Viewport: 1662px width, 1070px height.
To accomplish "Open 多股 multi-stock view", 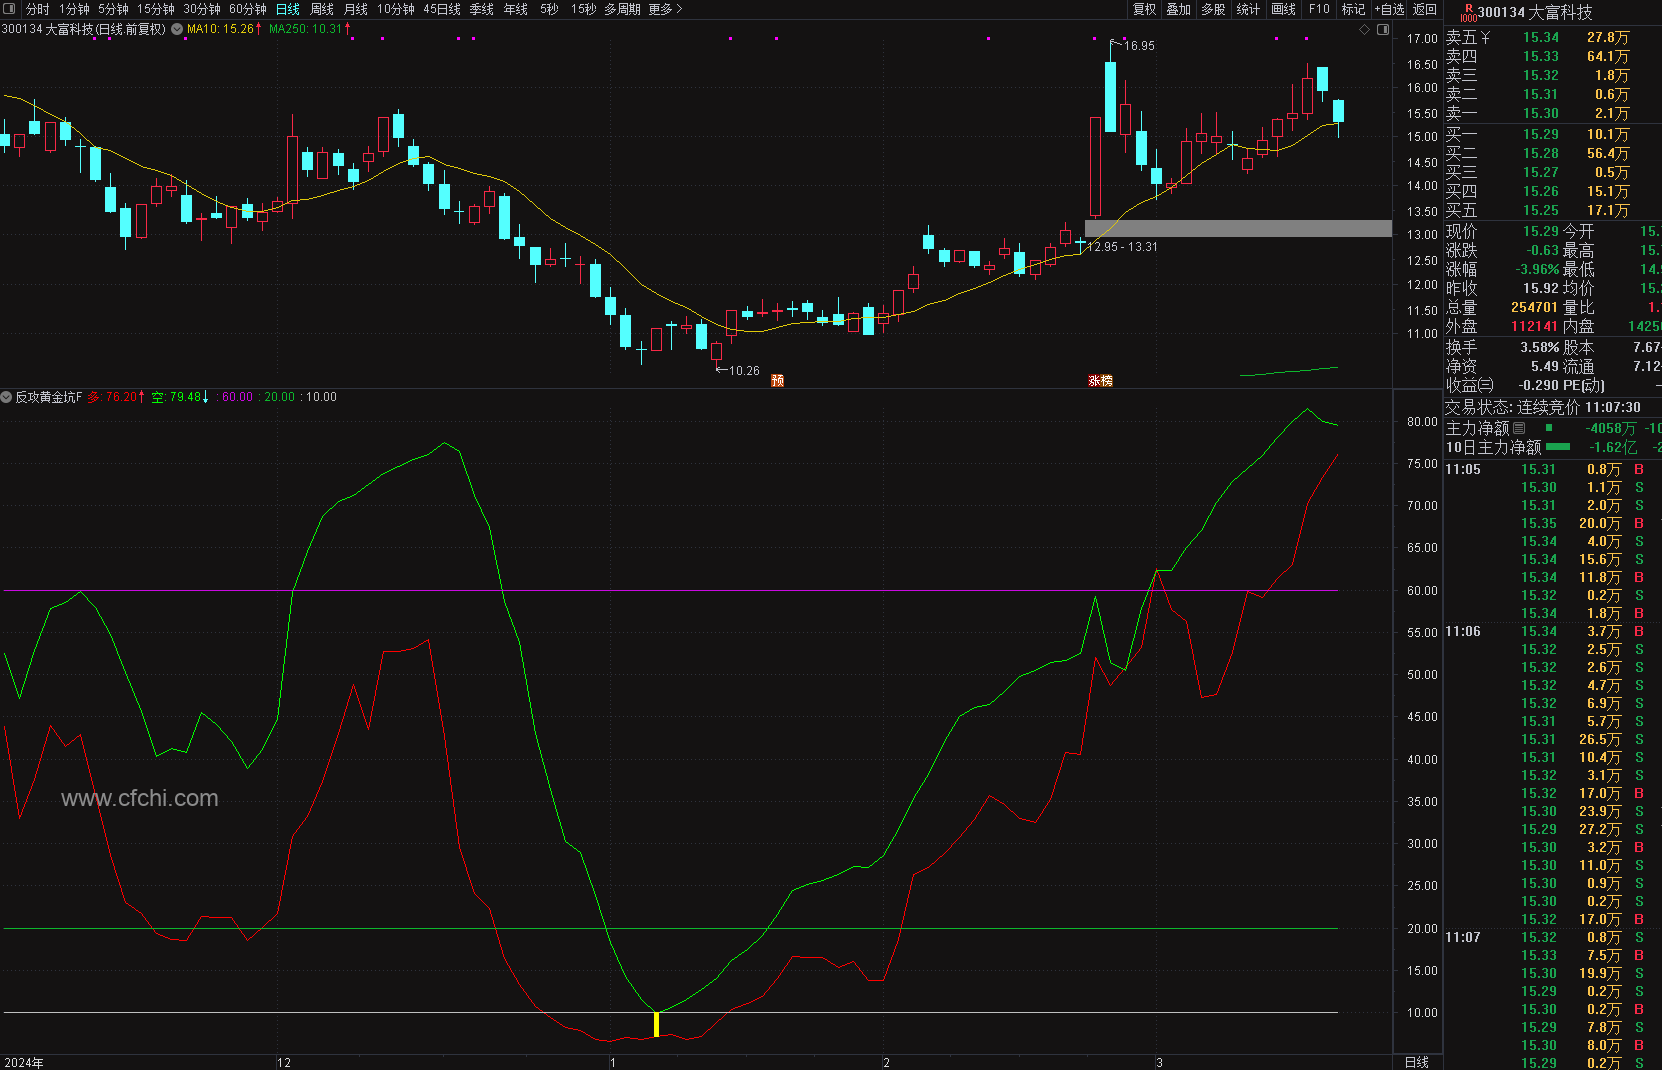I will pos(1213,9).
